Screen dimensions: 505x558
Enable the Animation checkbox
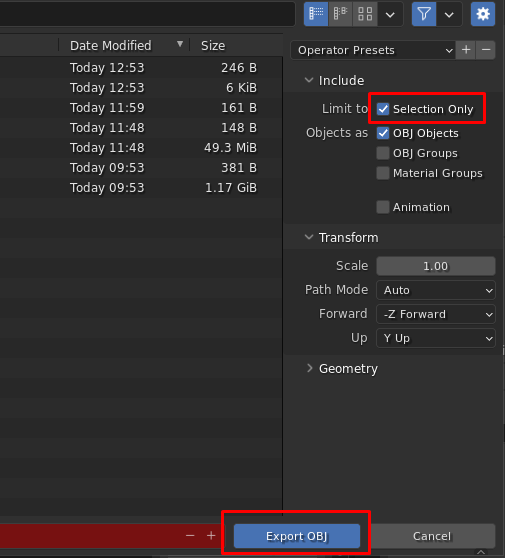pyautogui.click(x=383, y=207)
